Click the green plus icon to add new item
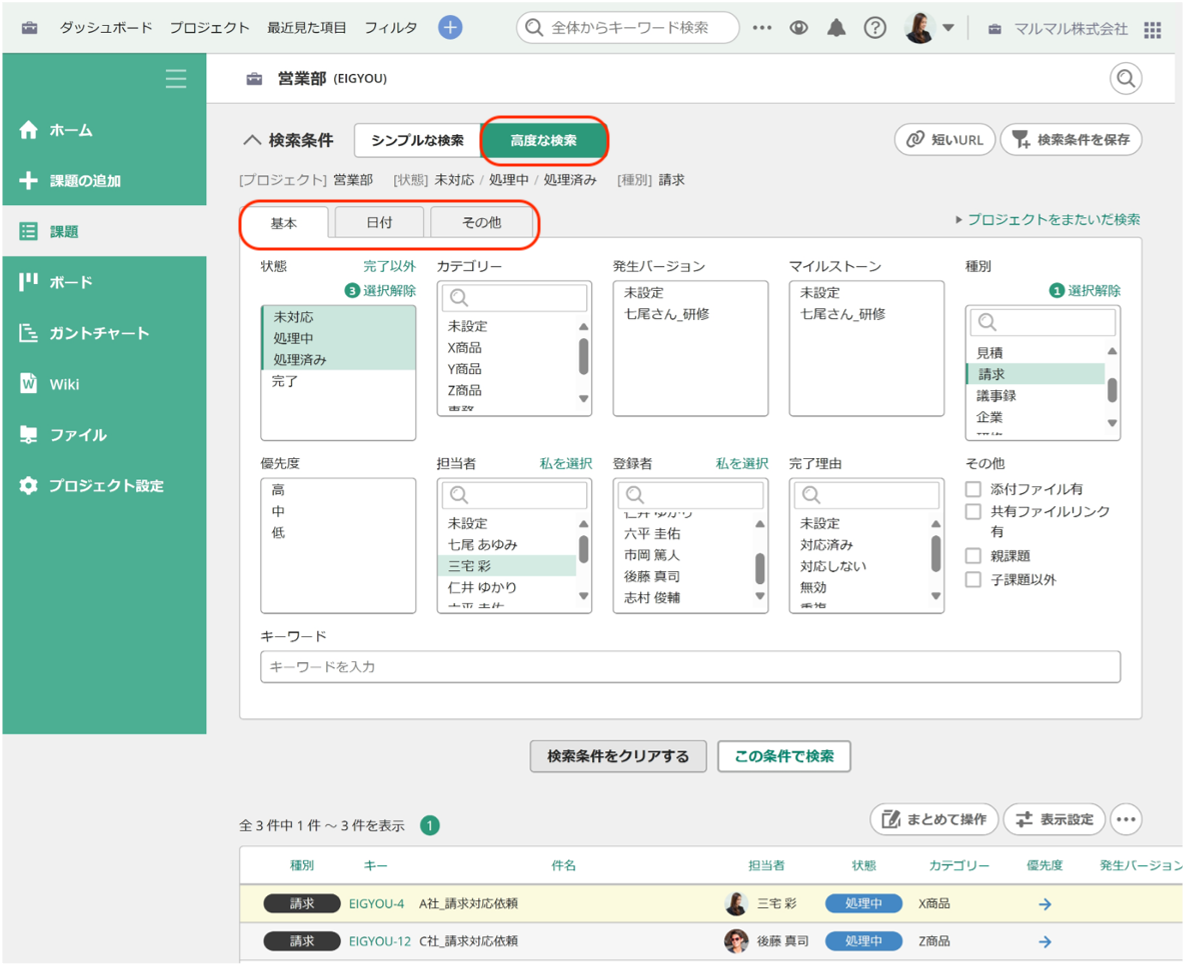This screenshot has height=965, width=1185. click(x=450, y=27)
